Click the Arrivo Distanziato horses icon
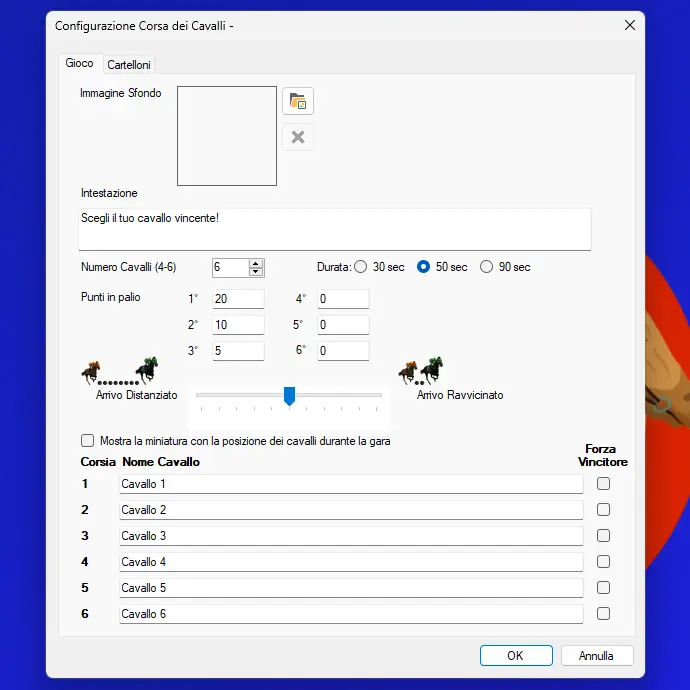Viewport: 690px width, 690px height. click(120, 371)
